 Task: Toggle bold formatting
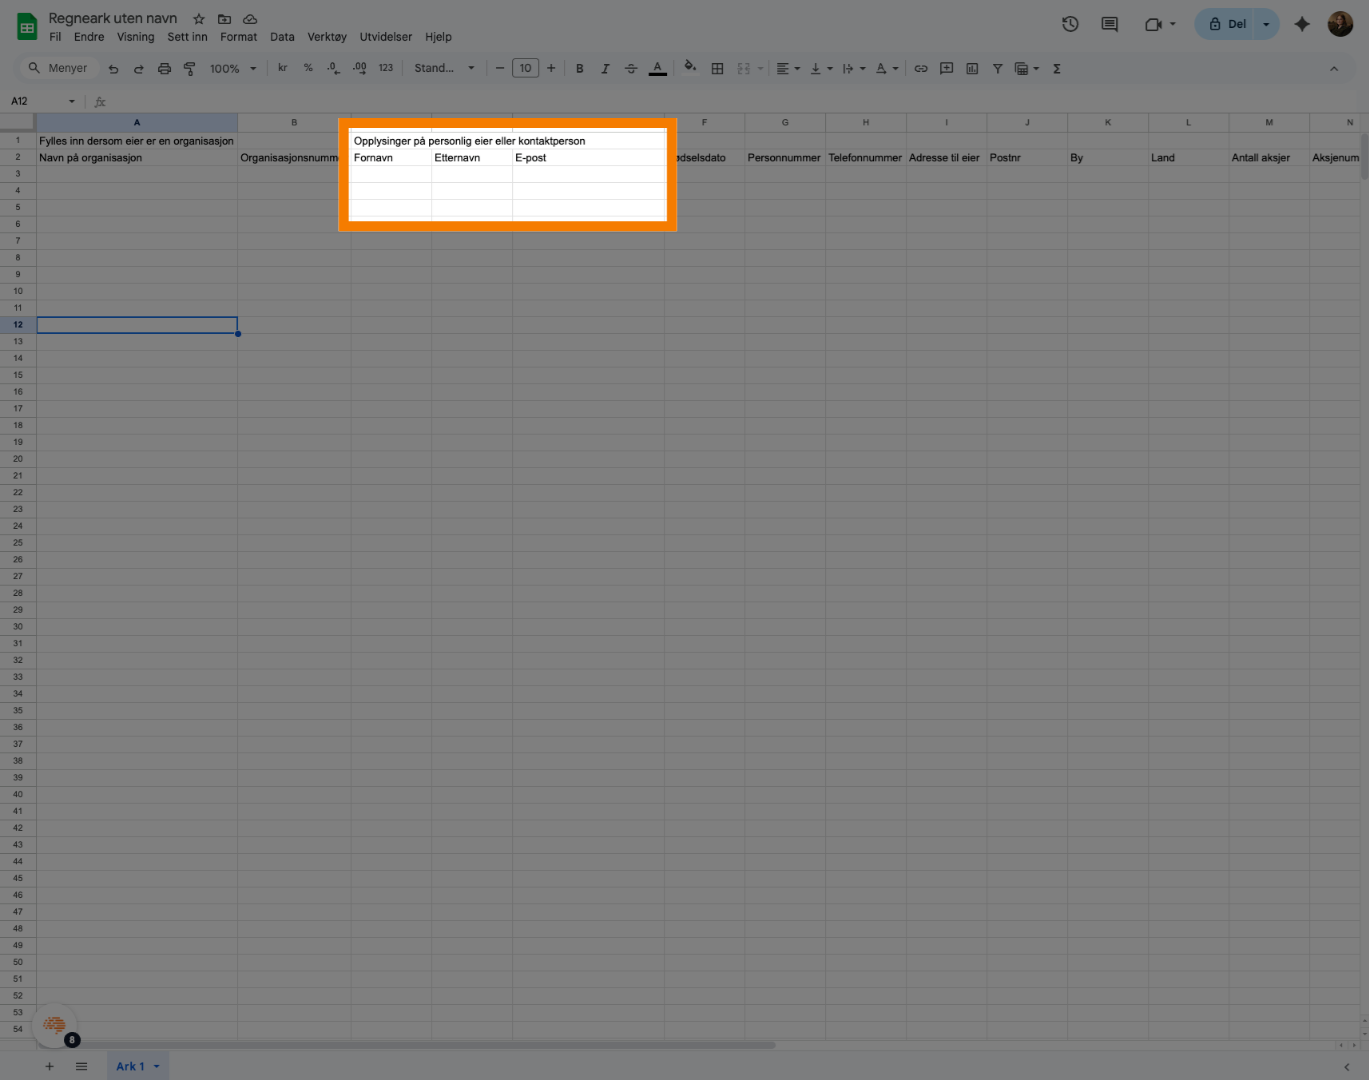click(x=579, y=68)
